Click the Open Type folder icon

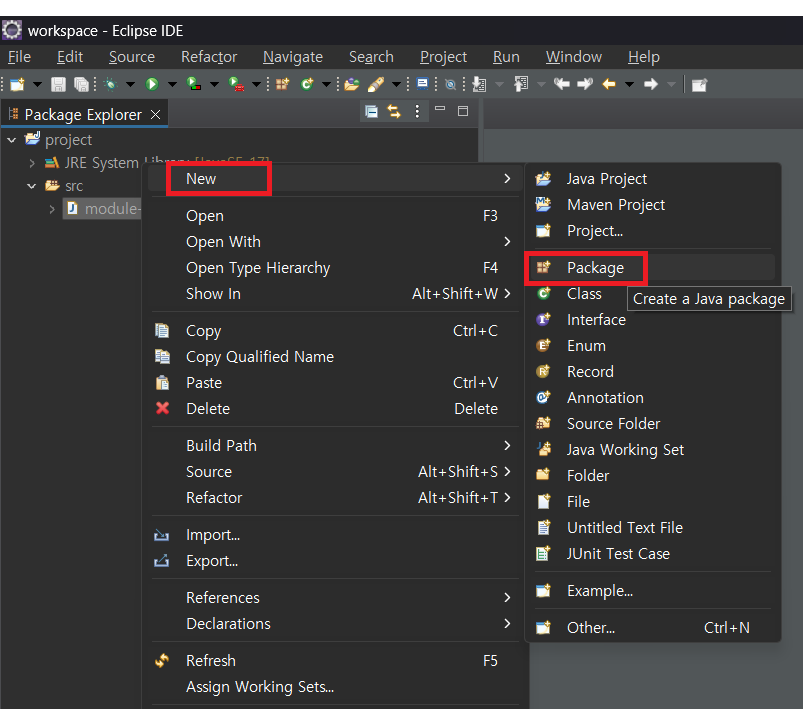351,84
